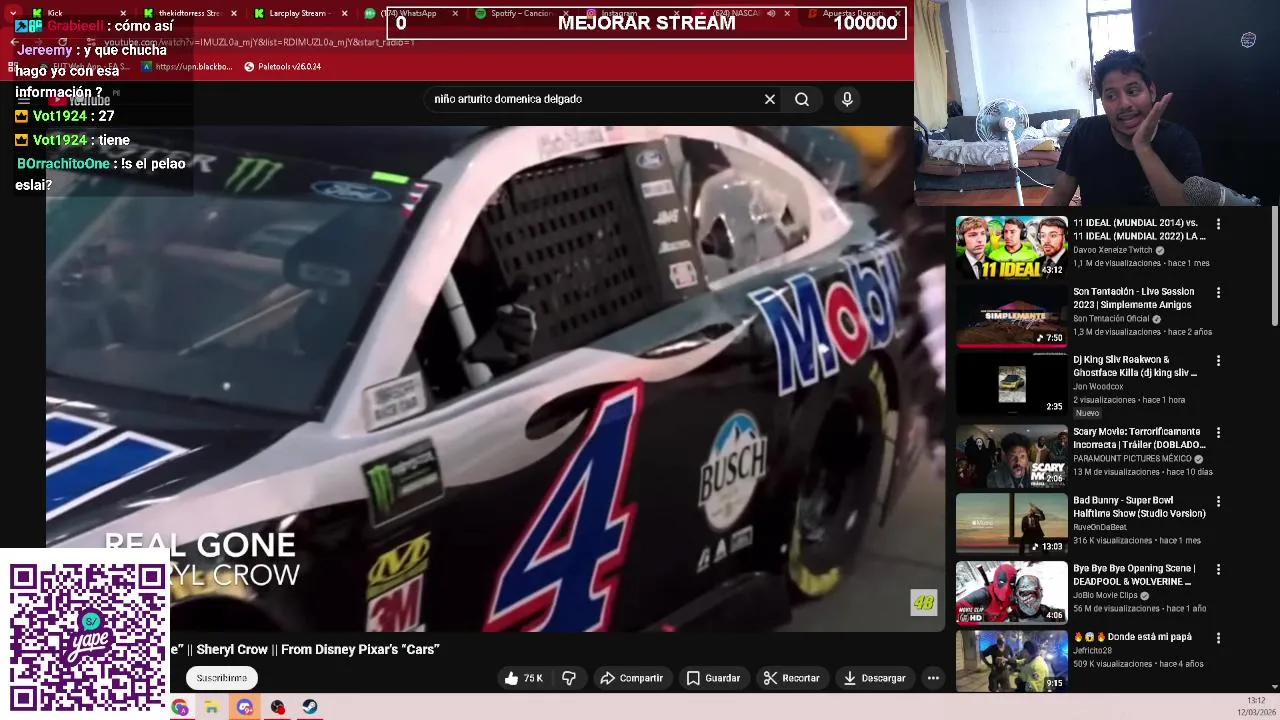1280x720 pixels.
Task: Visit the 'PARAMOUNT PICTURES MÉXICO' channel
Action: (1131, 459)
